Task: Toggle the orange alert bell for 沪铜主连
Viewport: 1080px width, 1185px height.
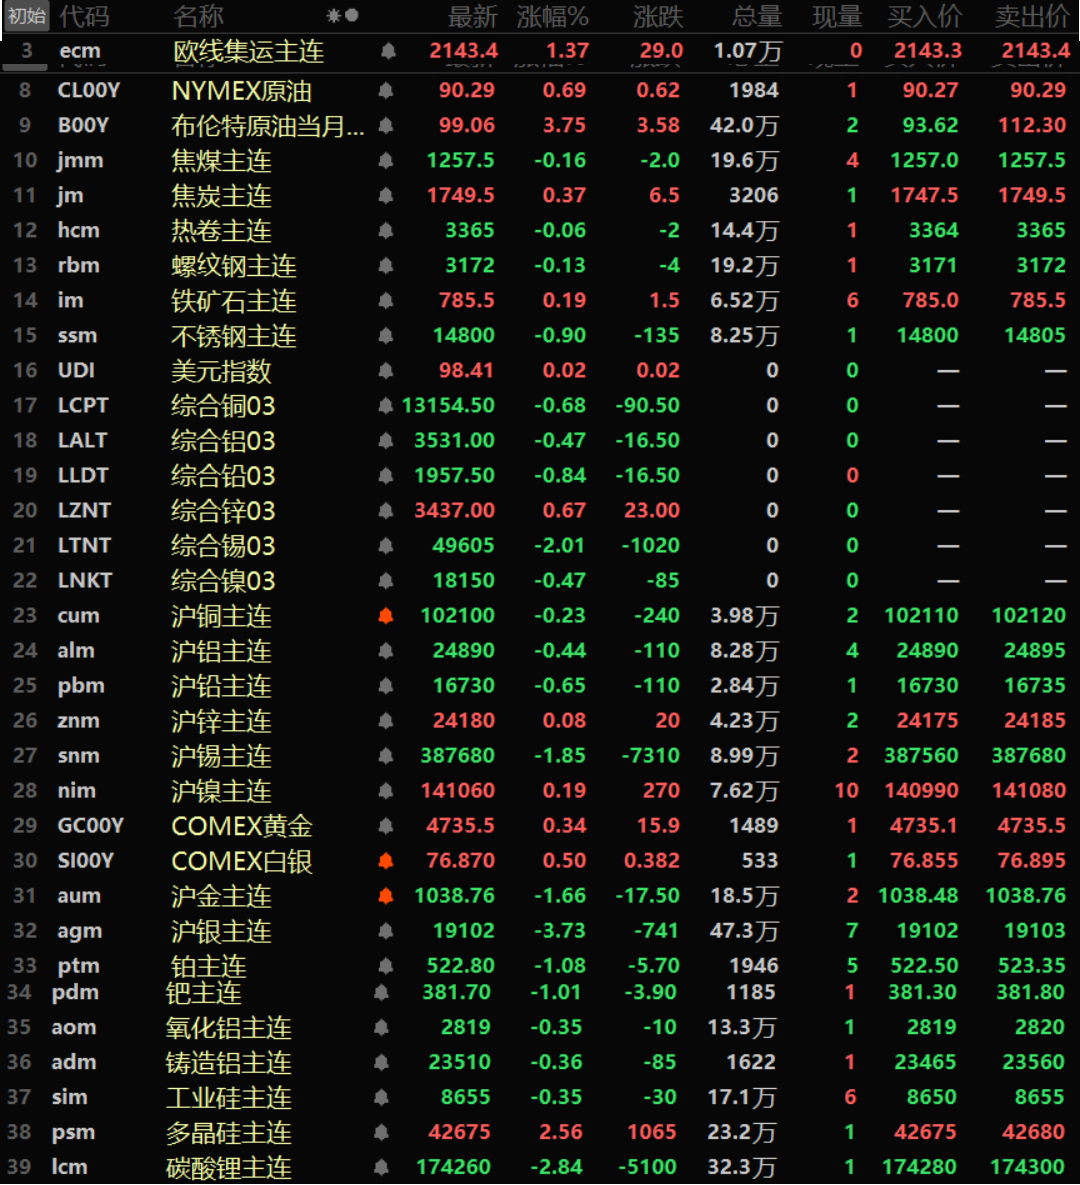Action: (x=386, y=616)
